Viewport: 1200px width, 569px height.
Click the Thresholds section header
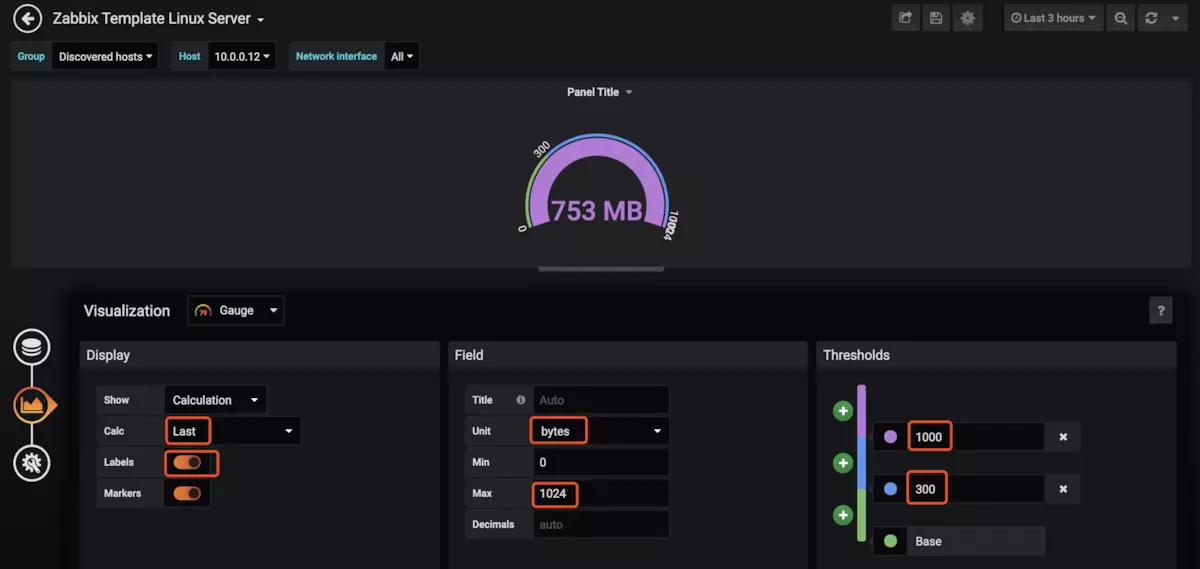pyautogui.click(x=996, y=355)
